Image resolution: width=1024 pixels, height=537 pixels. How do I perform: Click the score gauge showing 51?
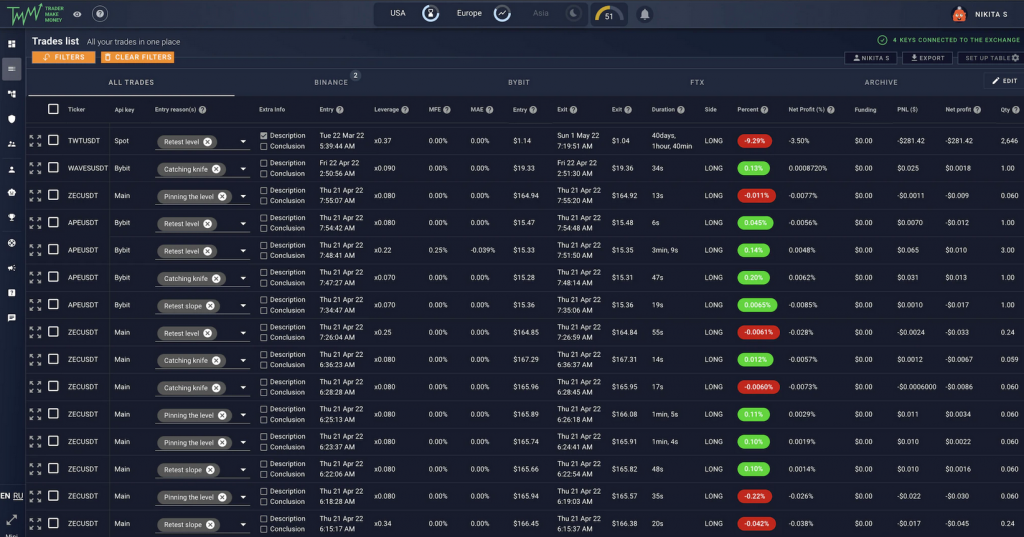point(608,15)
